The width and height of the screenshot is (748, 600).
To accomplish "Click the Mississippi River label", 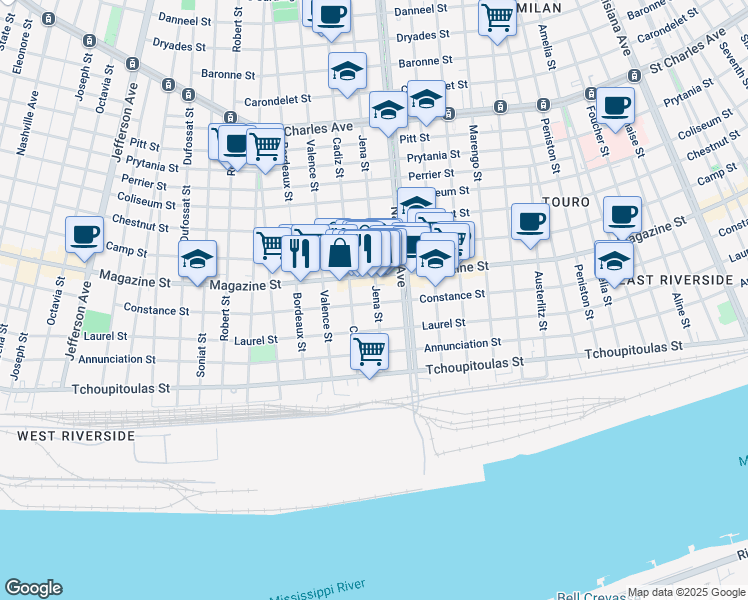I will click(x=318, y=591).
